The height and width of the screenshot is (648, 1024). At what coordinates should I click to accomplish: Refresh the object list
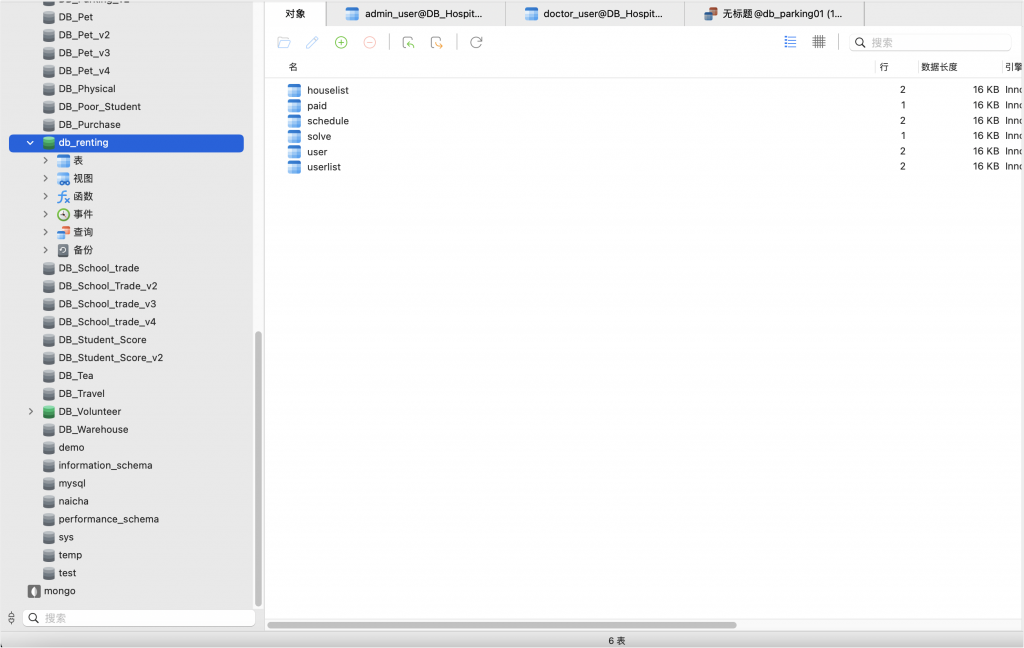point(476,43)
